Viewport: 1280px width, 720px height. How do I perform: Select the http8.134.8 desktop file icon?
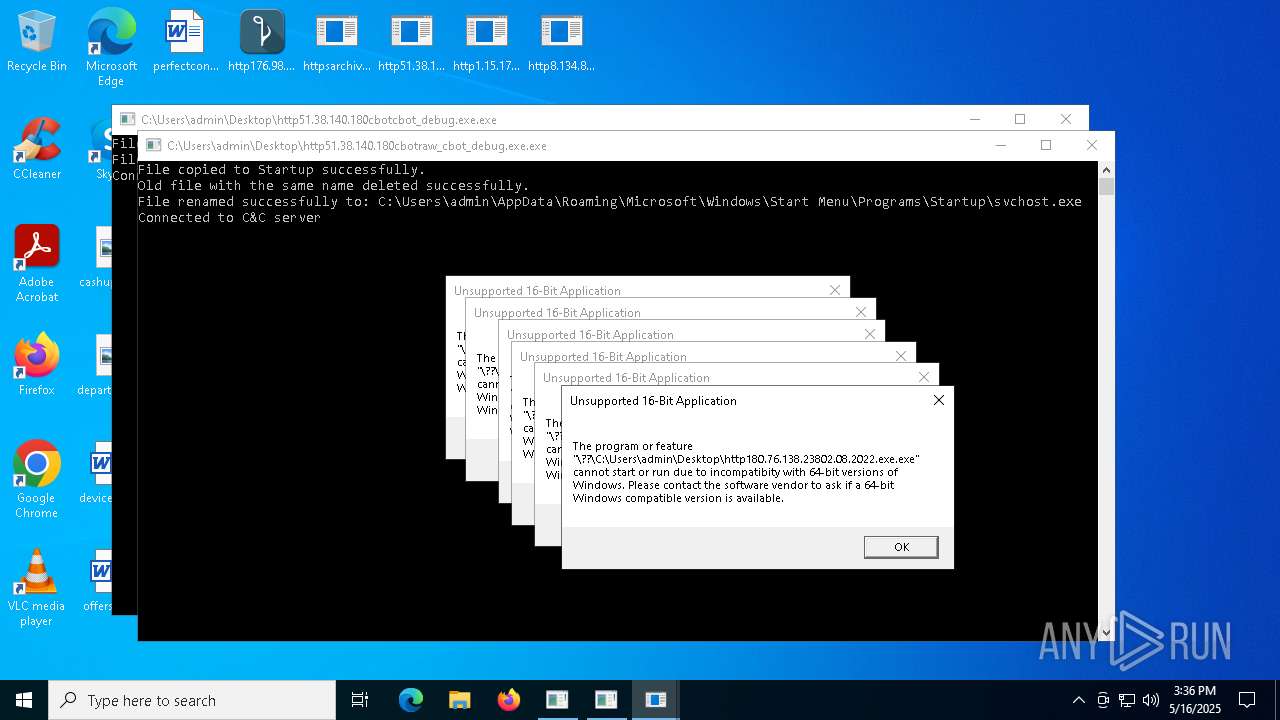pyautogui.click(x=561, y=42)
